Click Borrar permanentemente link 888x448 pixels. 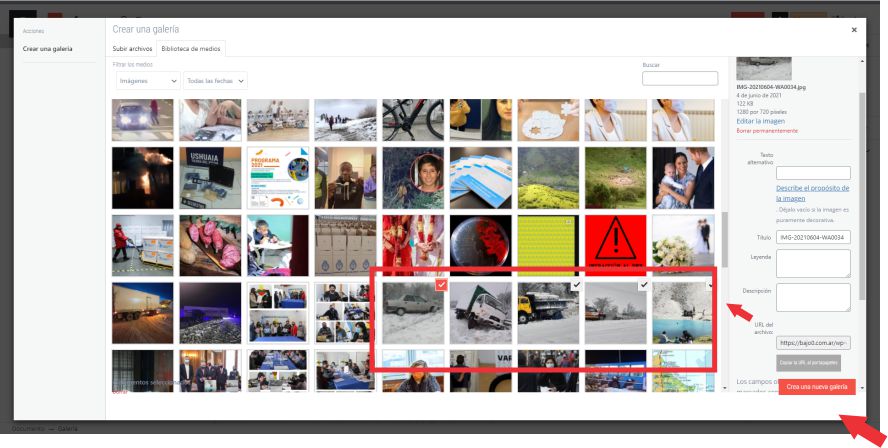tap(767, 131)
